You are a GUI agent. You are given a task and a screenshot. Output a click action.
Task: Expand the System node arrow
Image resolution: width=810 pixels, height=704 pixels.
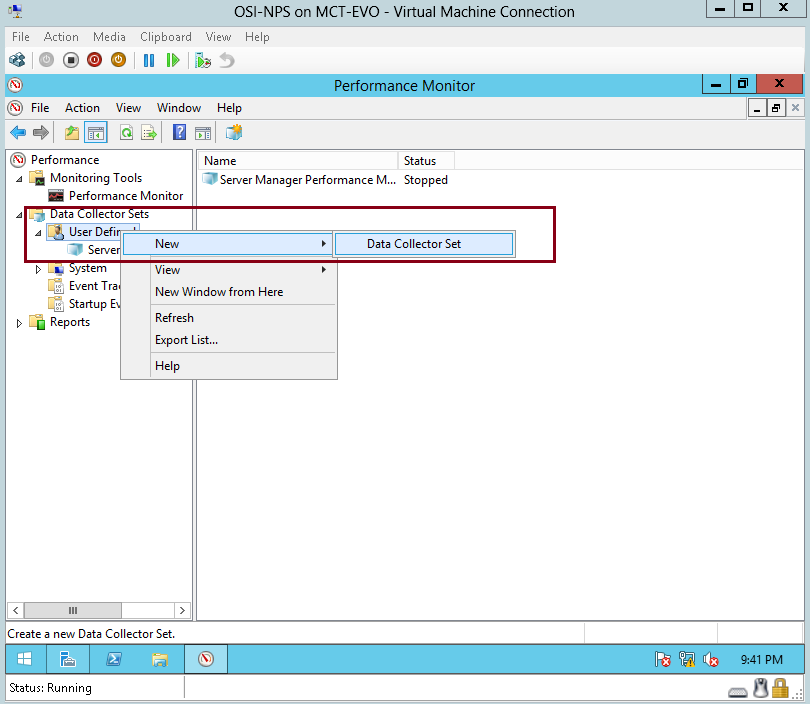(x=39, y=269)
